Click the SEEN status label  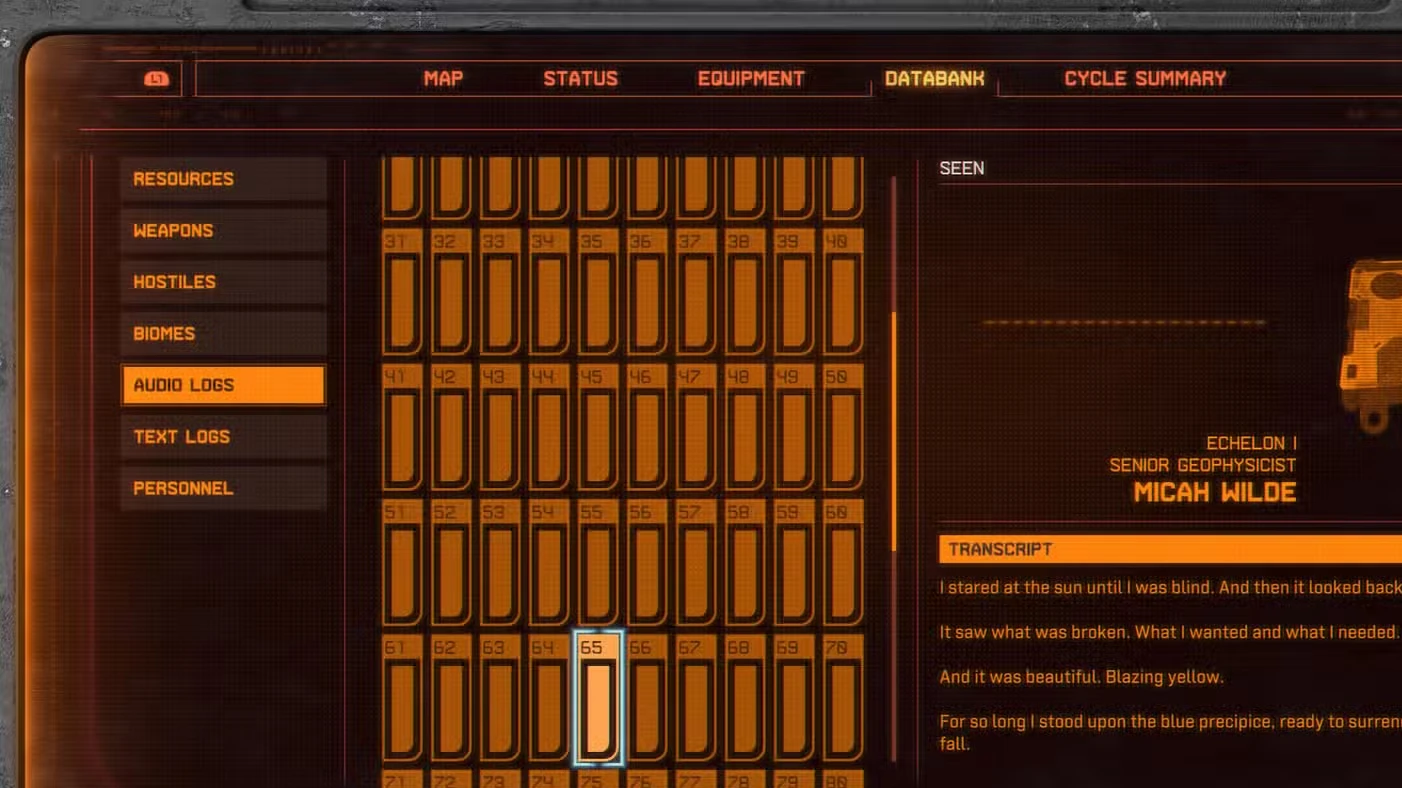tap(962, 168)
